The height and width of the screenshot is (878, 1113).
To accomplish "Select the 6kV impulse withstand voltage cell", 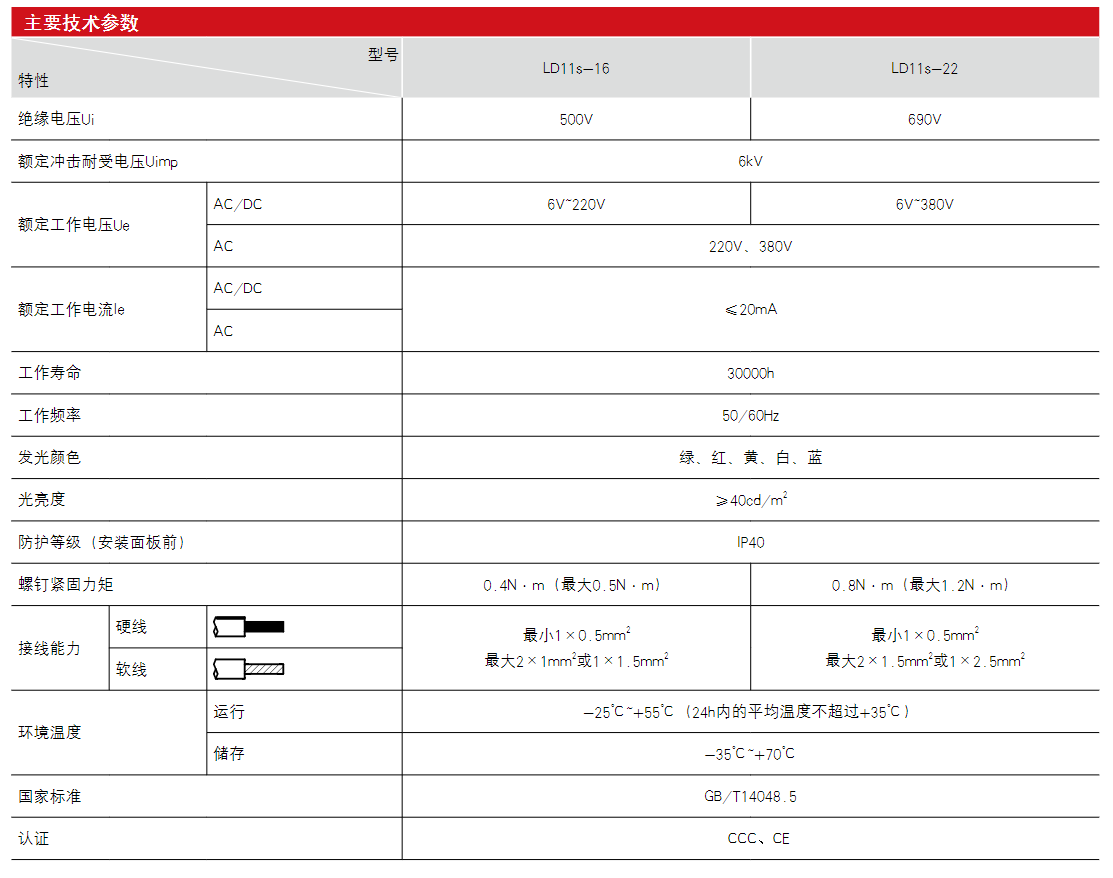I will 750,161.
